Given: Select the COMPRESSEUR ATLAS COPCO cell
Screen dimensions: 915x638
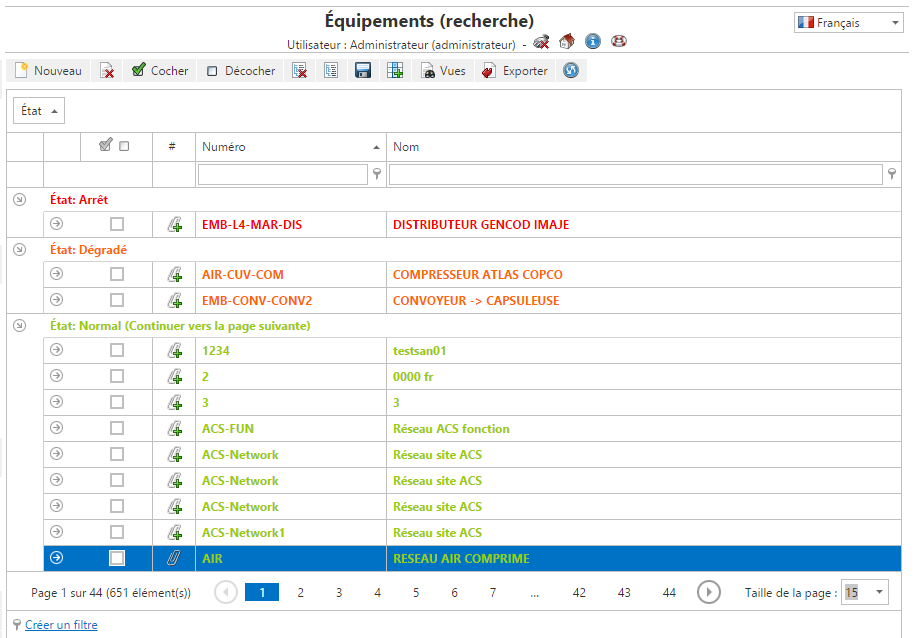Looking at the screenshot, I should click(x=644, y=274).
